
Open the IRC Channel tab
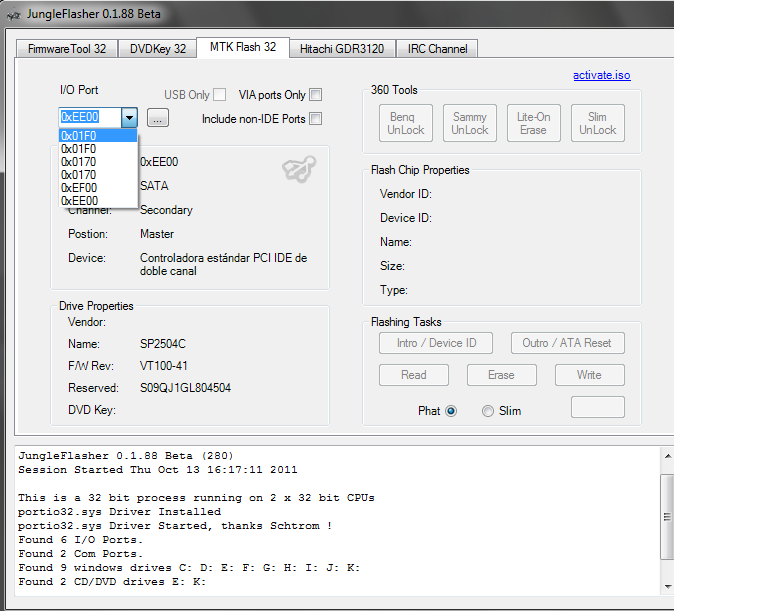(437, 49)
